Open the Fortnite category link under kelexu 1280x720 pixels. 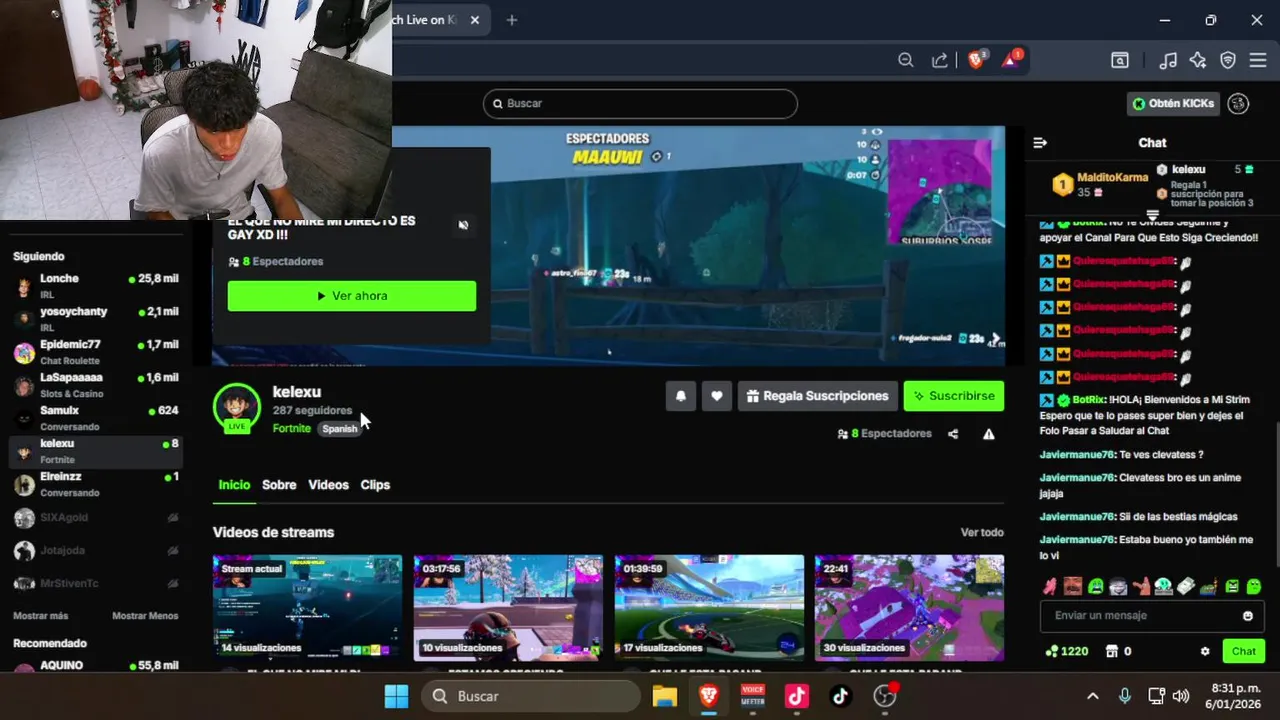coord(292,429)
